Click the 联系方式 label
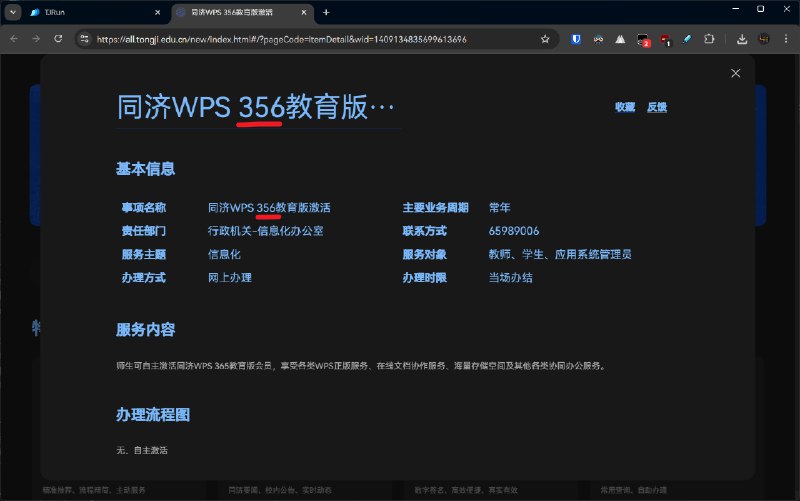Viewport: 800px width, 501px height. click(x=424, y=231)
